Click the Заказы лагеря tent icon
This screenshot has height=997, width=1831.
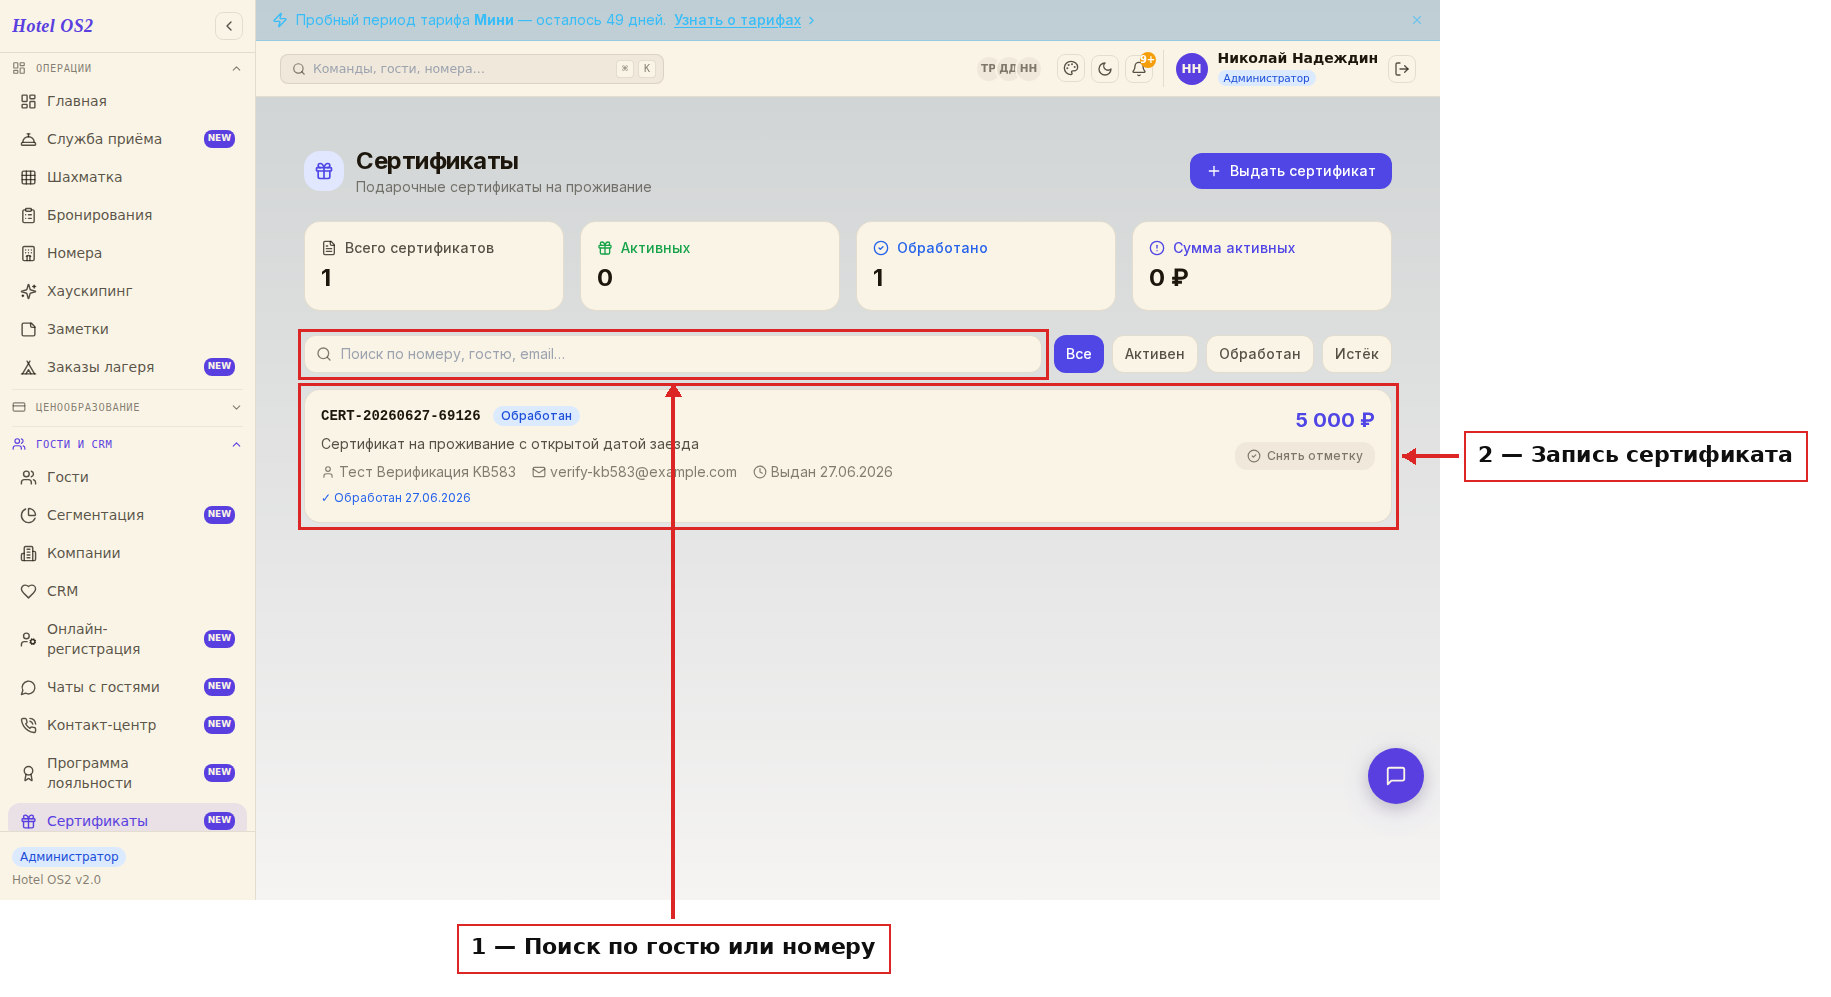29,367
